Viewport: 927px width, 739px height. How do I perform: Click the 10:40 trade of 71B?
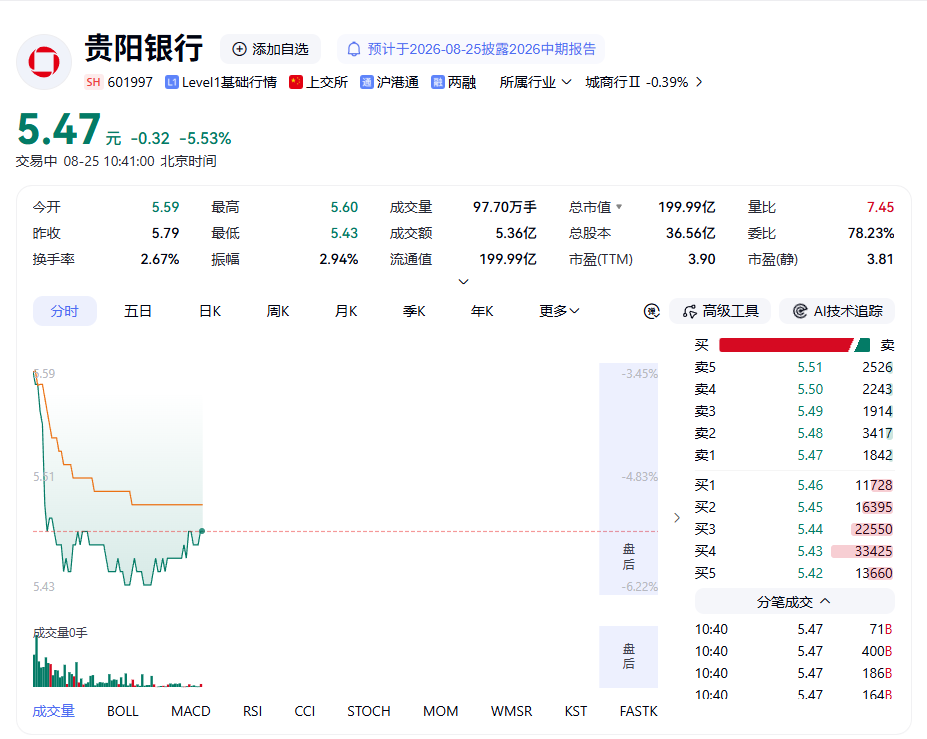click(x=794, y=630)
